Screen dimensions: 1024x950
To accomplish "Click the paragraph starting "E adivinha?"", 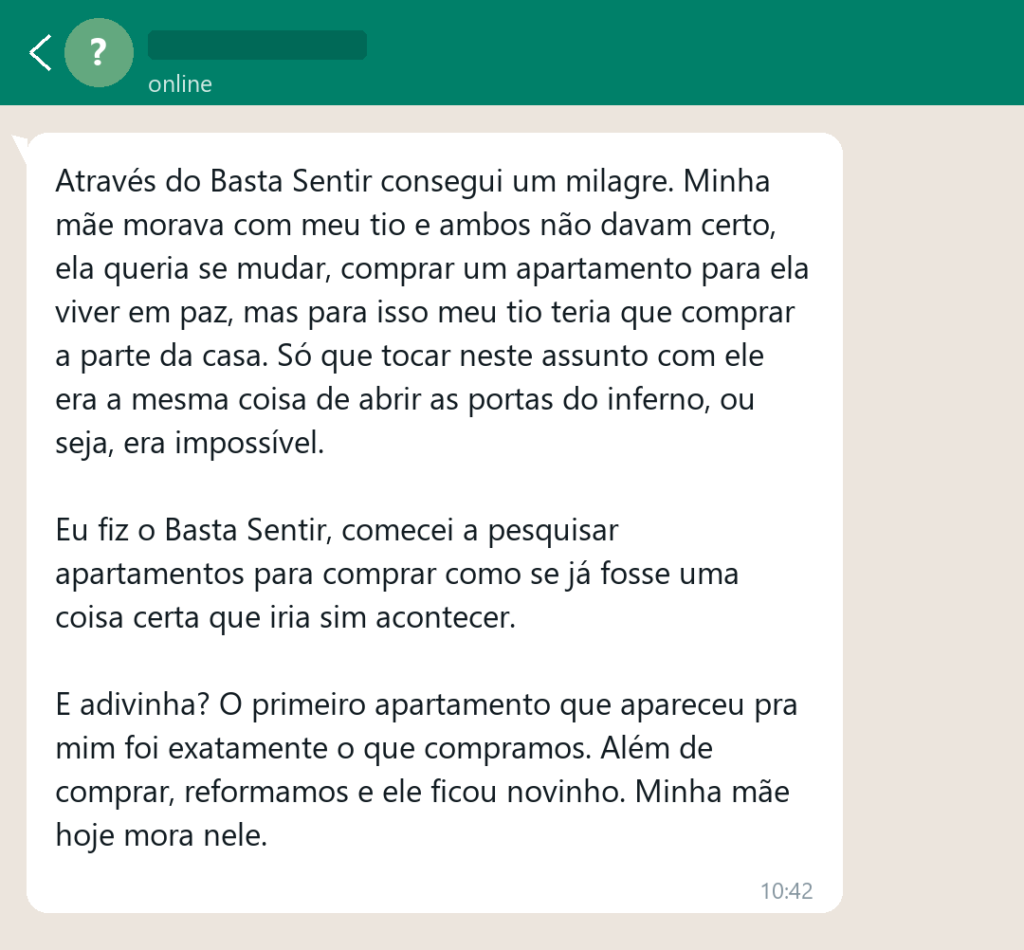I will [x=426, y=770].
